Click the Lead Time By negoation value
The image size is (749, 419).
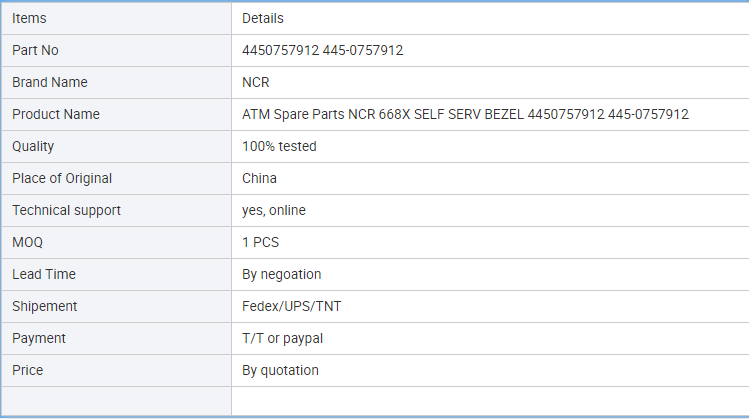[x=282, y=274]
